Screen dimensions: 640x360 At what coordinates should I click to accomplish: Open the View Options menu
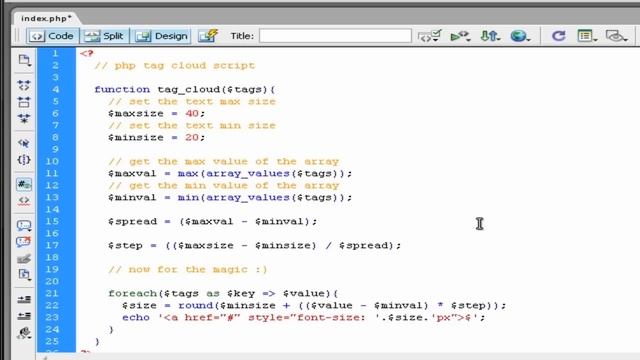click(x=587, y=36)
